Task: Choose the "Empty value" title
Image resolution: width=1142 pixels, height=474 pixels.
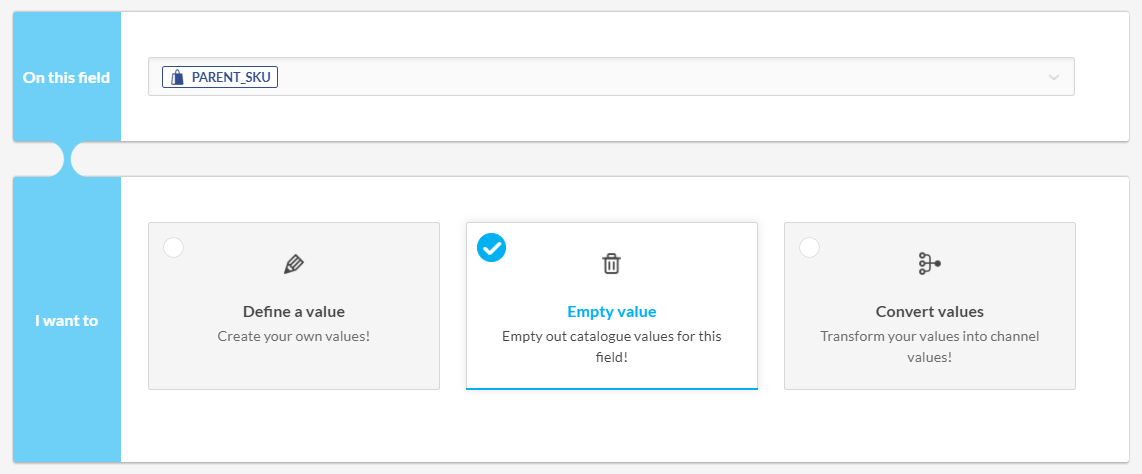Action: 611,311
